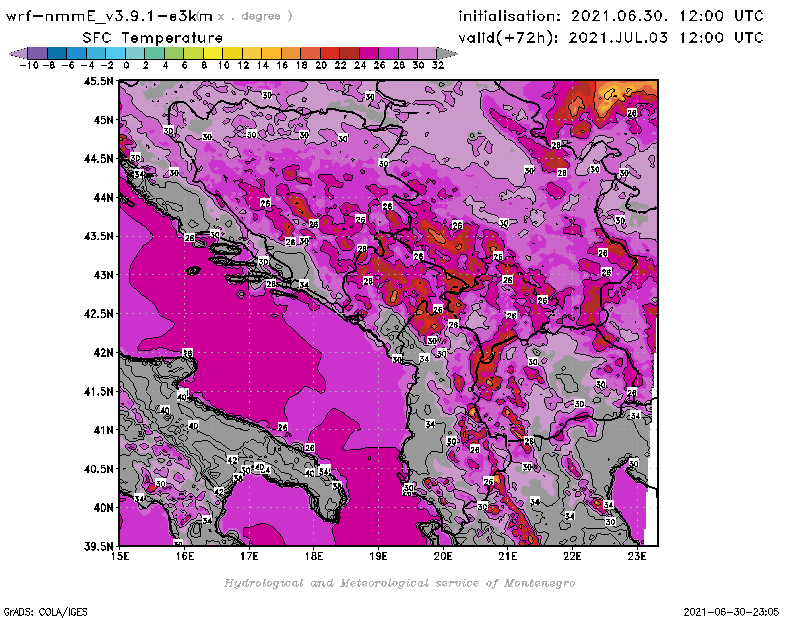Click the legend value label '-10'

[x=29, y=65]
